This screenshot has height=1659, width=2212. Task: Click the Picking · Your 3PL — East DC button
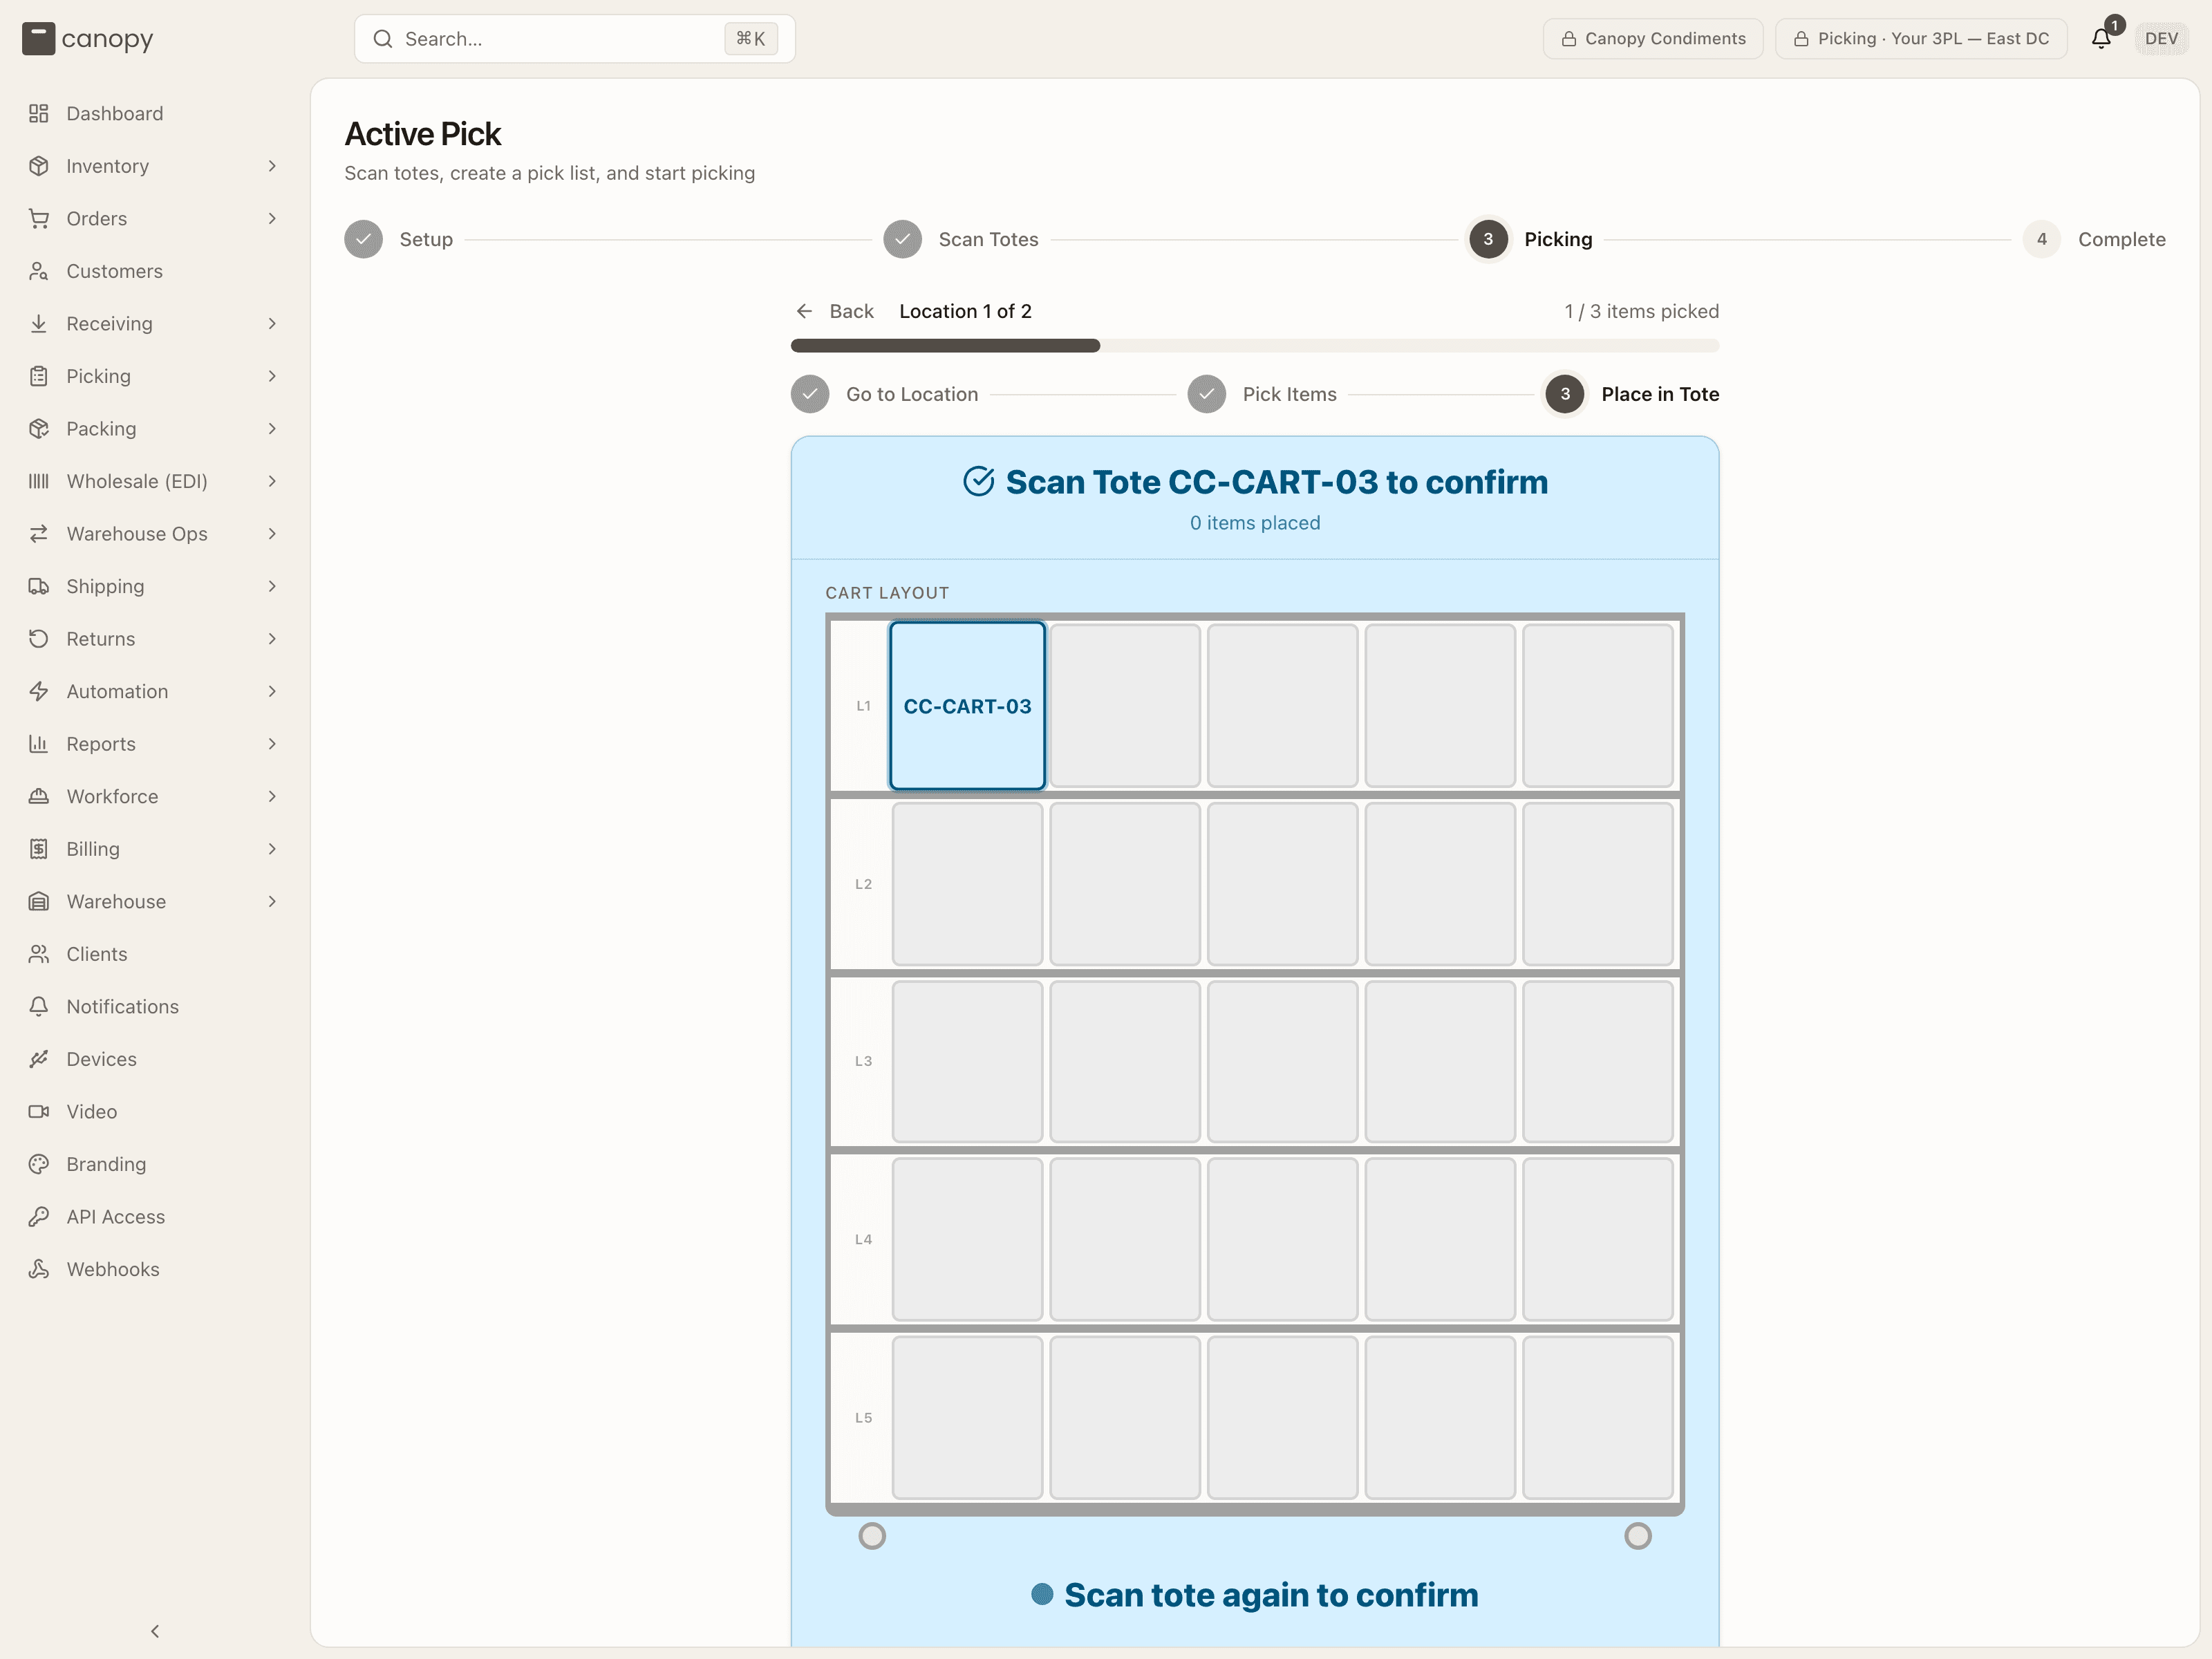coord(1921,39)
